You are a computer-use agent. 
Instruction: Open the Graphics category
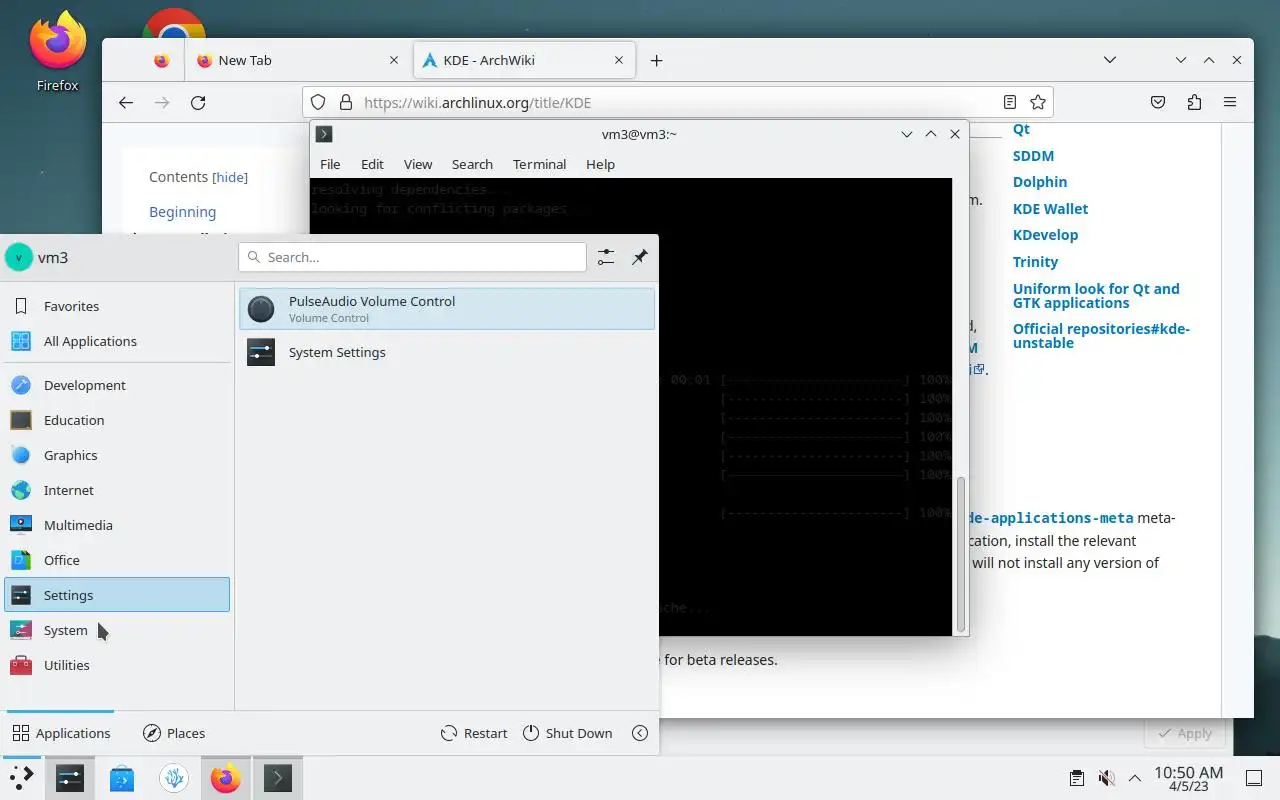click(117, 455)
